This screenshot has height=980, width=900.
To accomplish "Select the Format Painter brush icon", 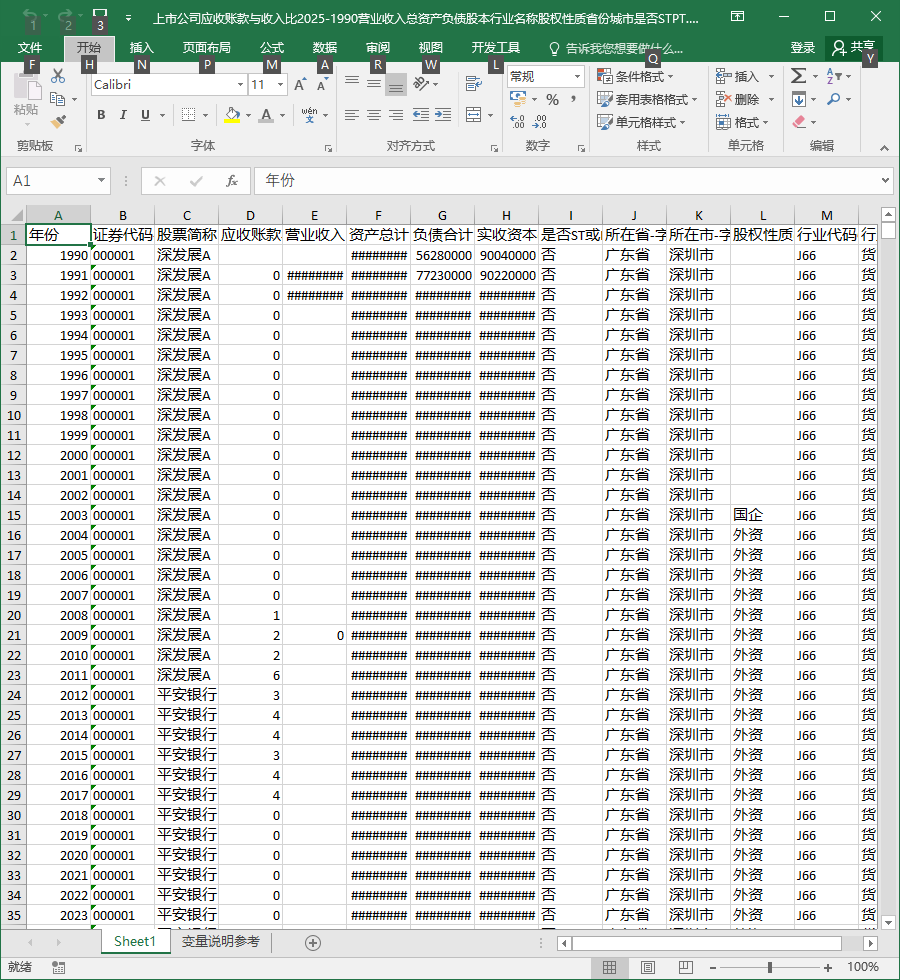I will coord(58,121).
